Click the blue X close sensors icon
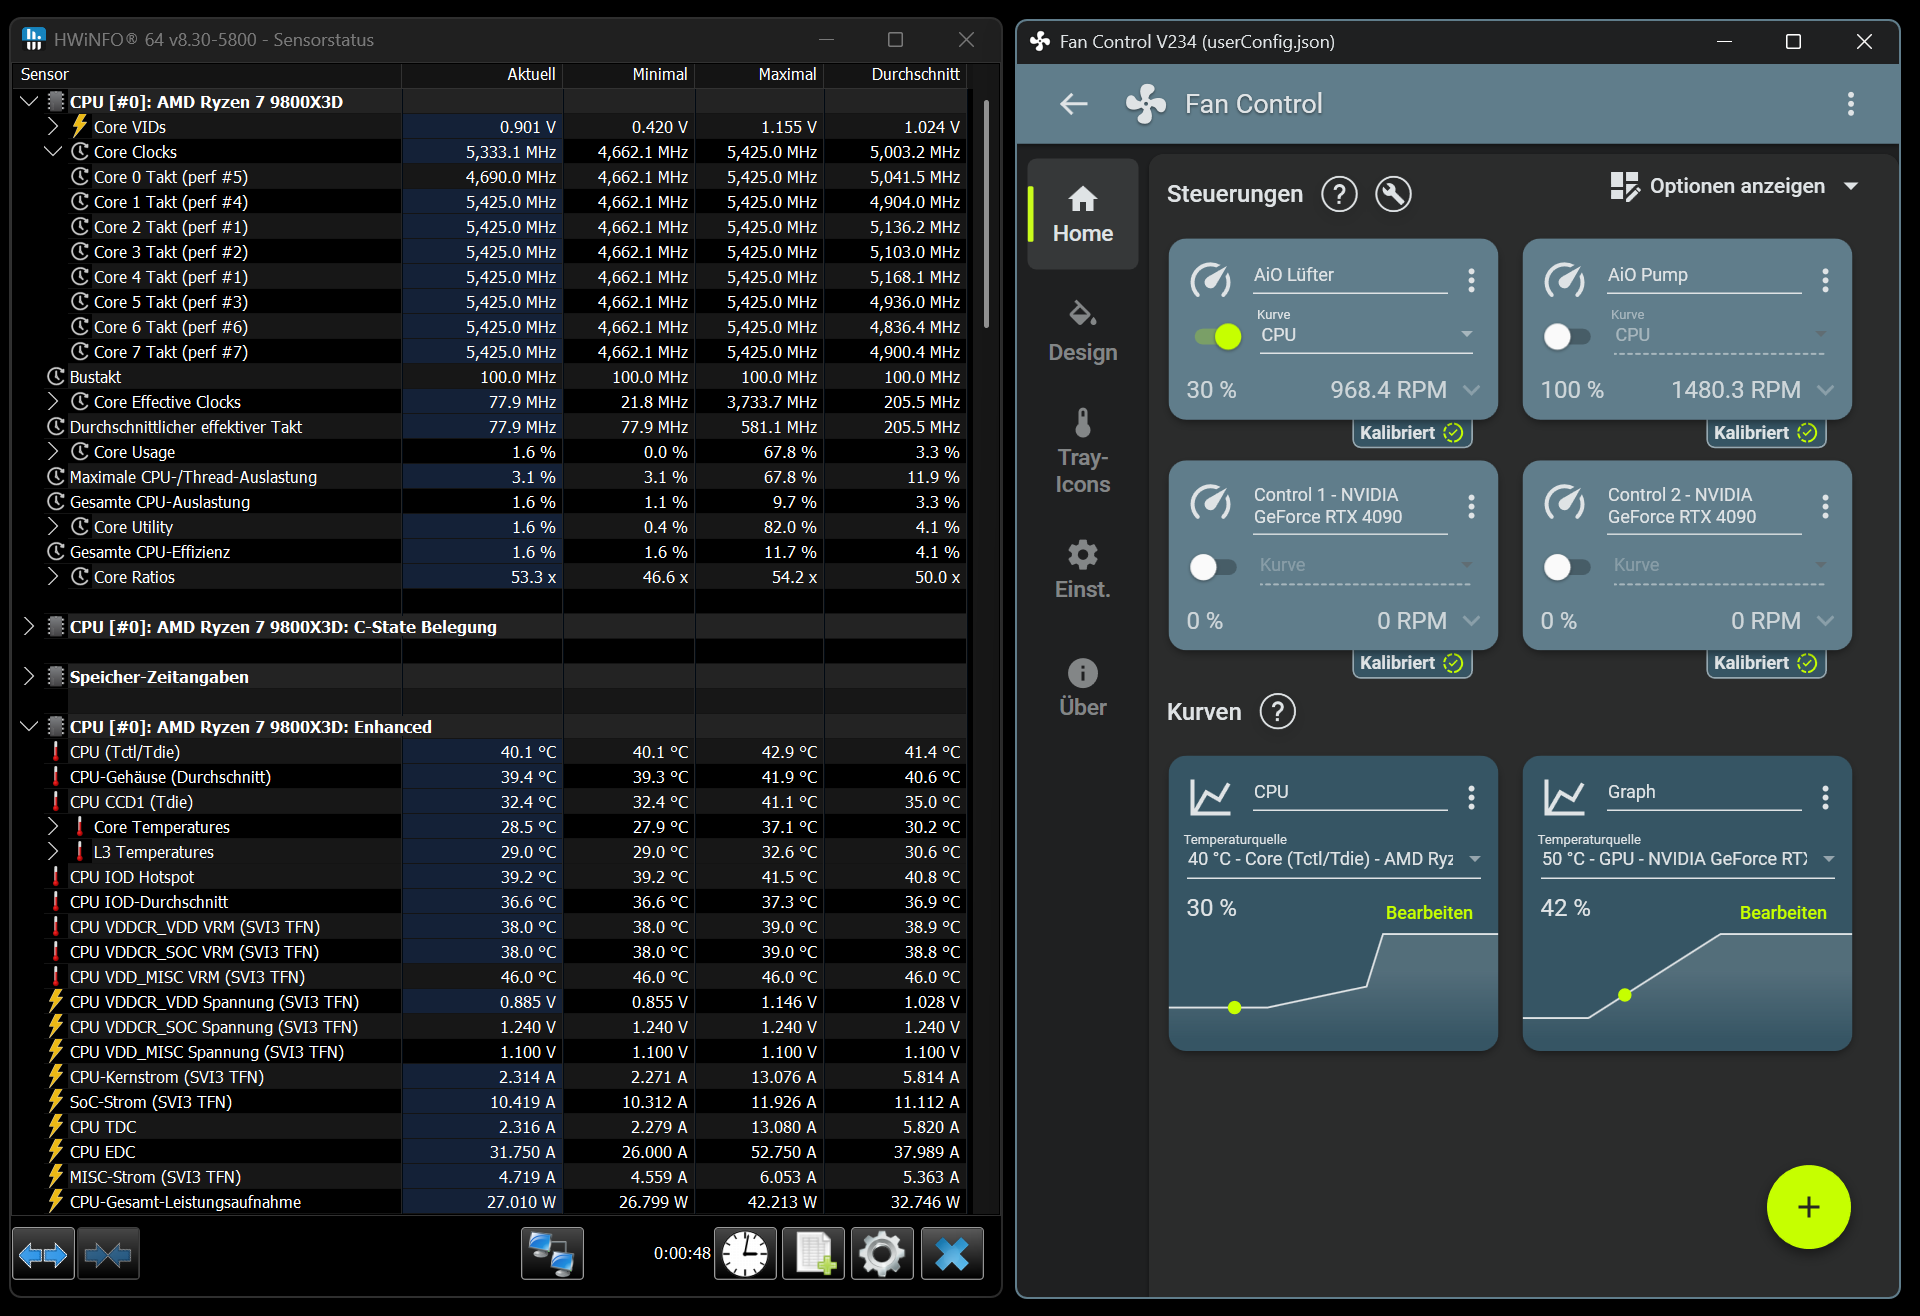Viewport: 1920px width, 1316px height. tap(951, 1253)
